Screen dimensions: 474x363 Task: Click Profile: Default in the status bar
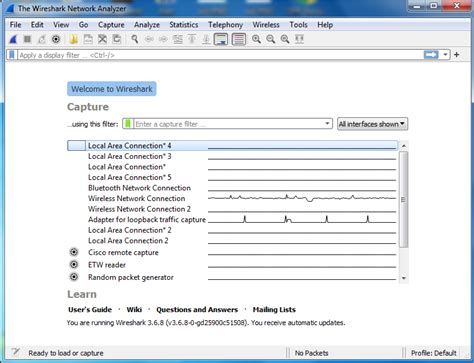433,353
